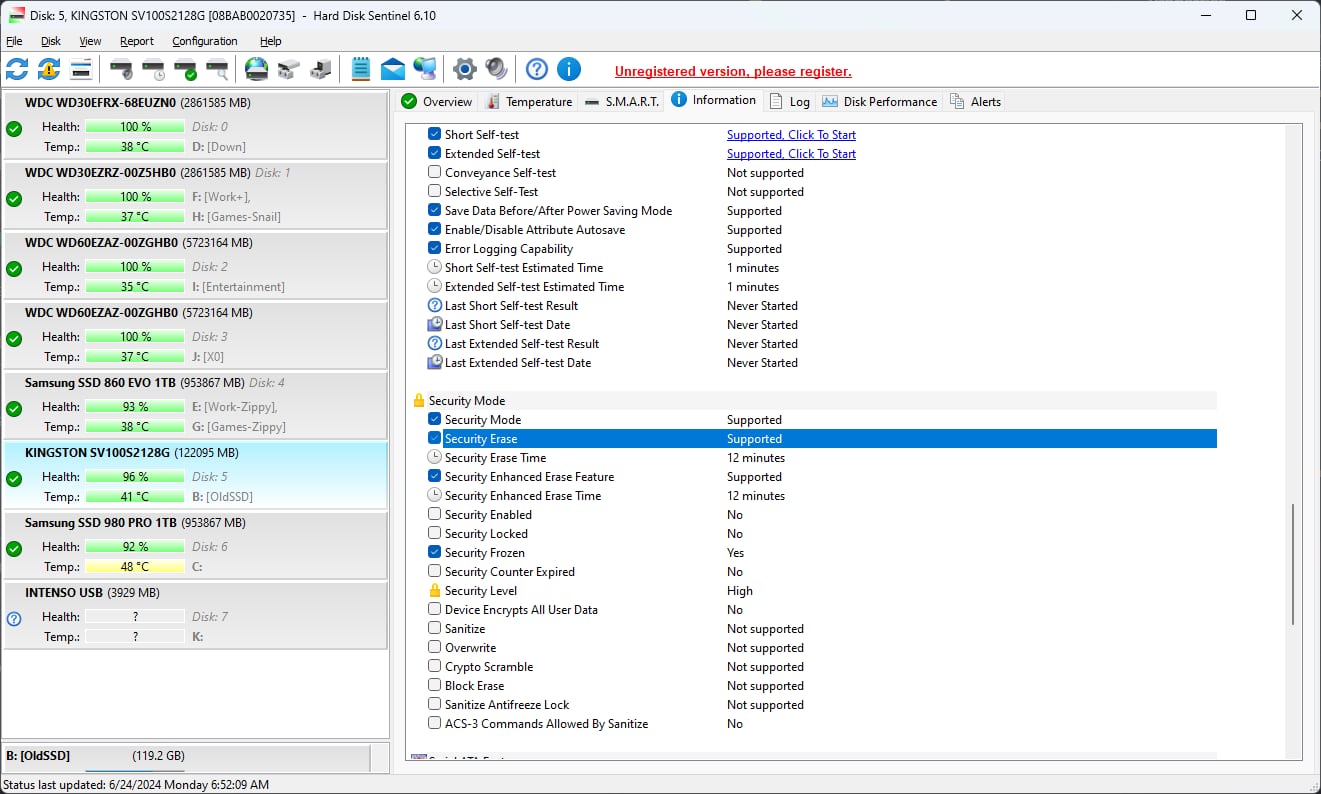Image resolution: width=1321 pixels, height=794 pixels.
Task: Click the blue question mark help icon
Action: (537, 69)
